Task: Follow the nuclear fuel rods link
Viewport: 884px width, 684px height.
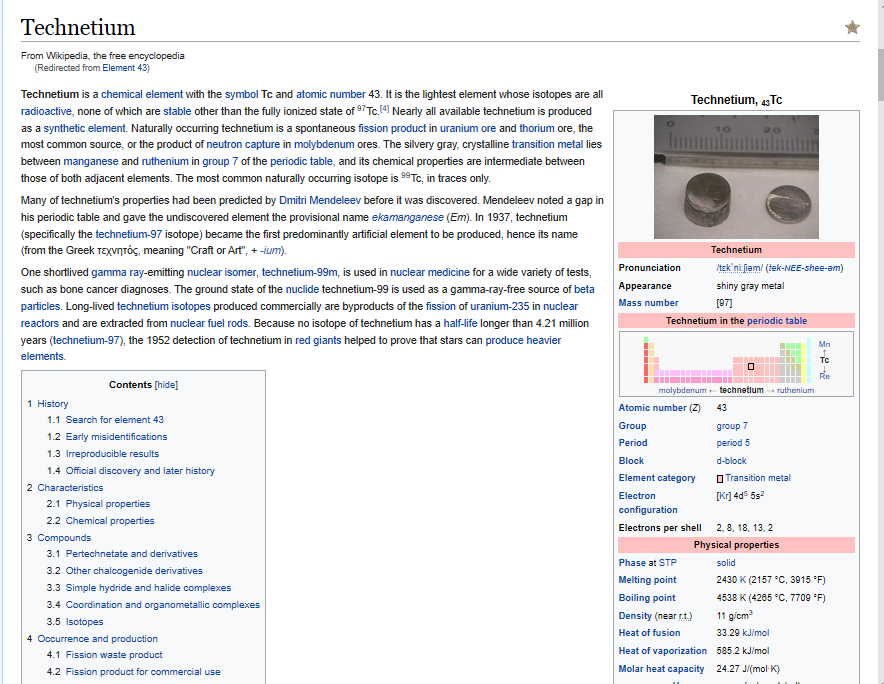Action: [x=209, y=323]
